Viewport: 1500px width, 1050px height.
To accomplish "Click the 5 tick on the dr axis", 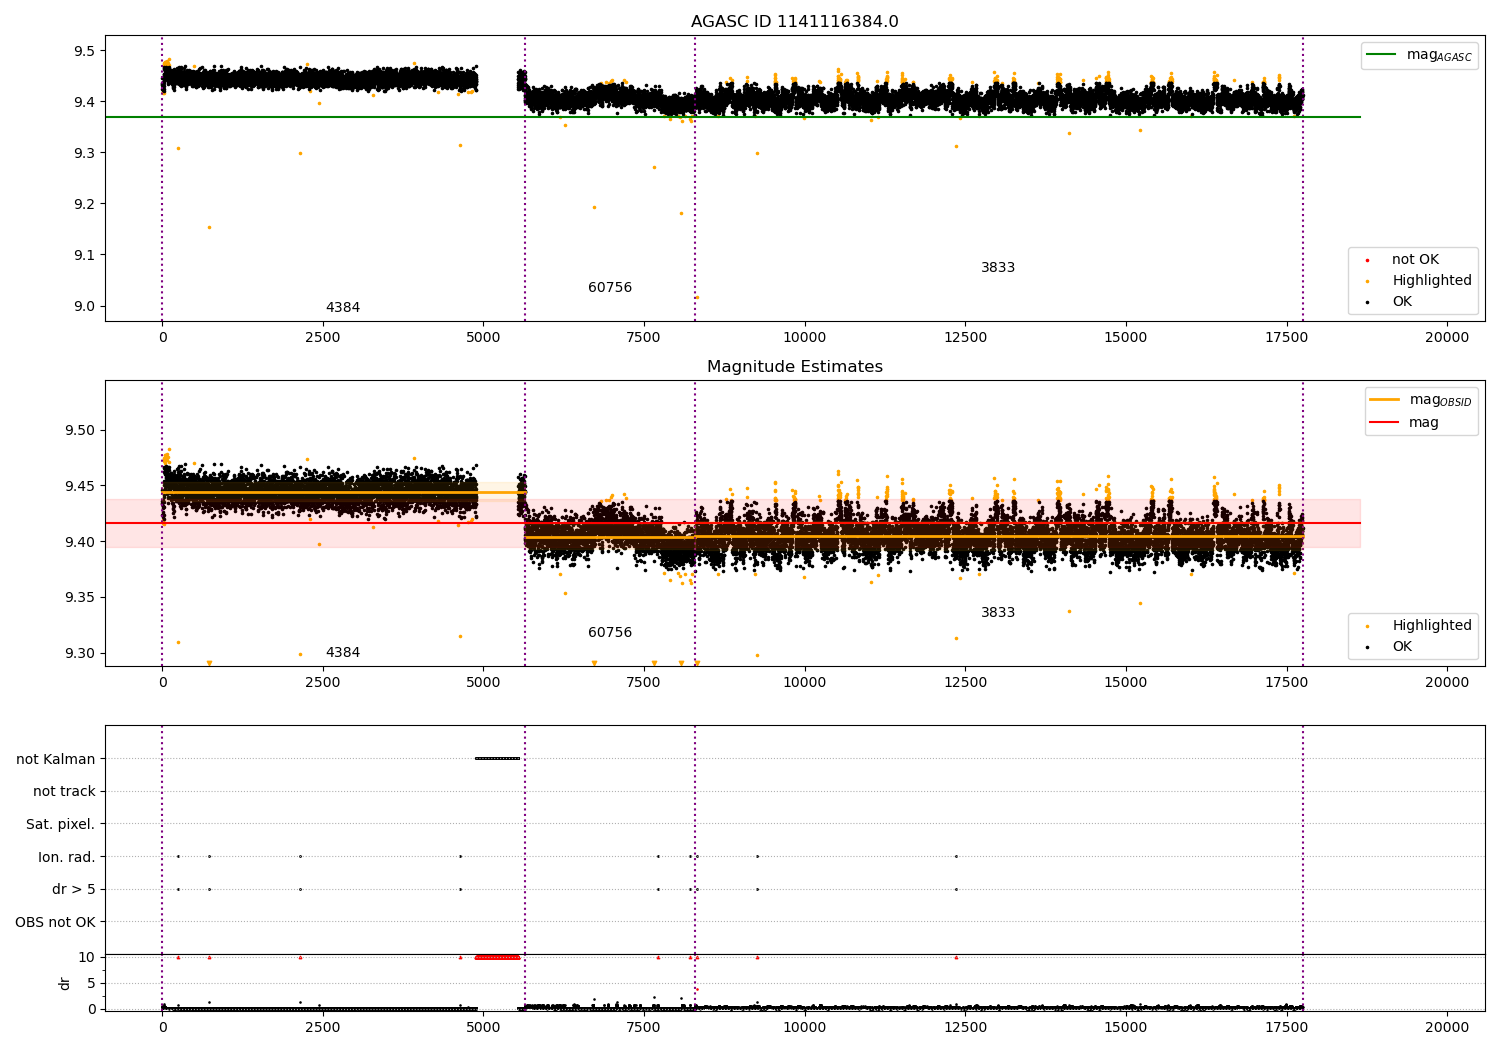I will coord(91,984).
